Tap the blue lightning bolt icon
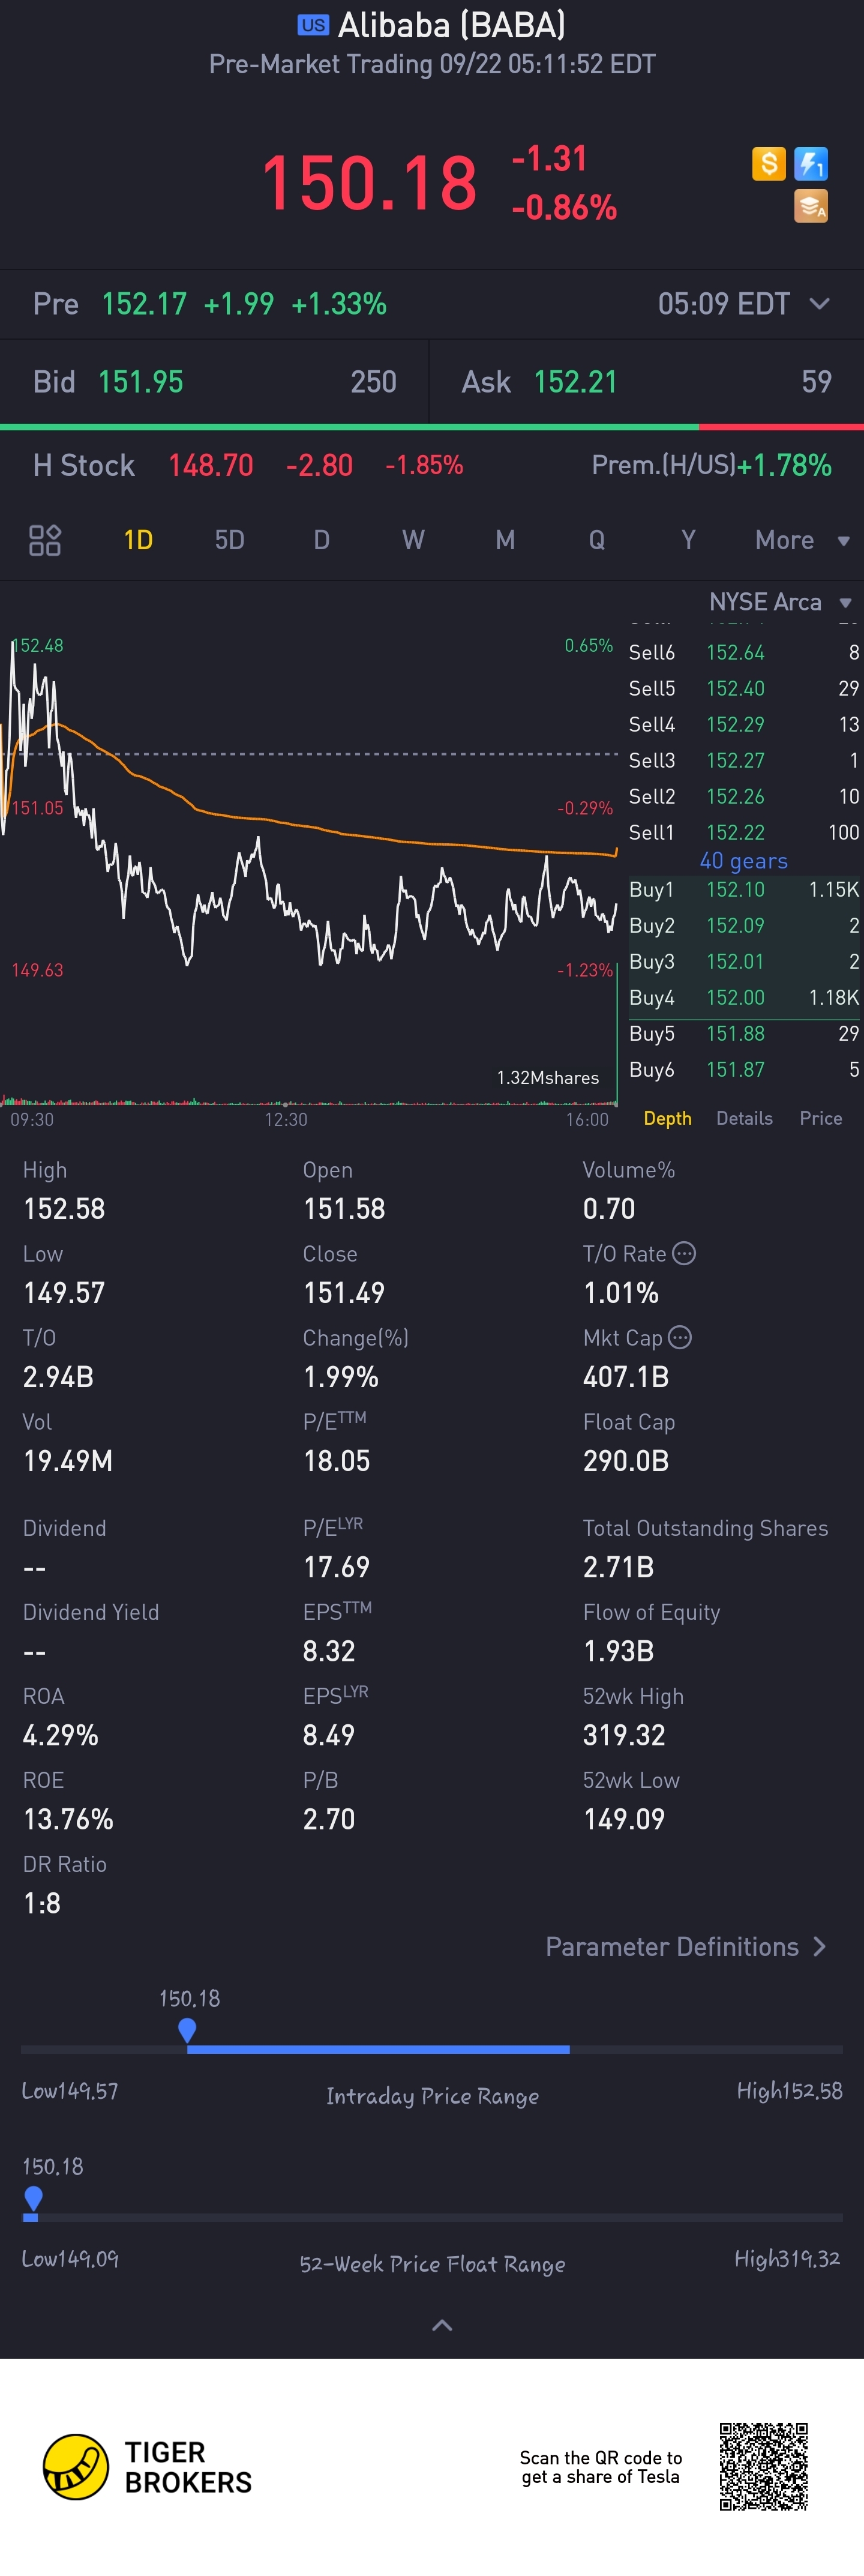 tap(810, 163)
